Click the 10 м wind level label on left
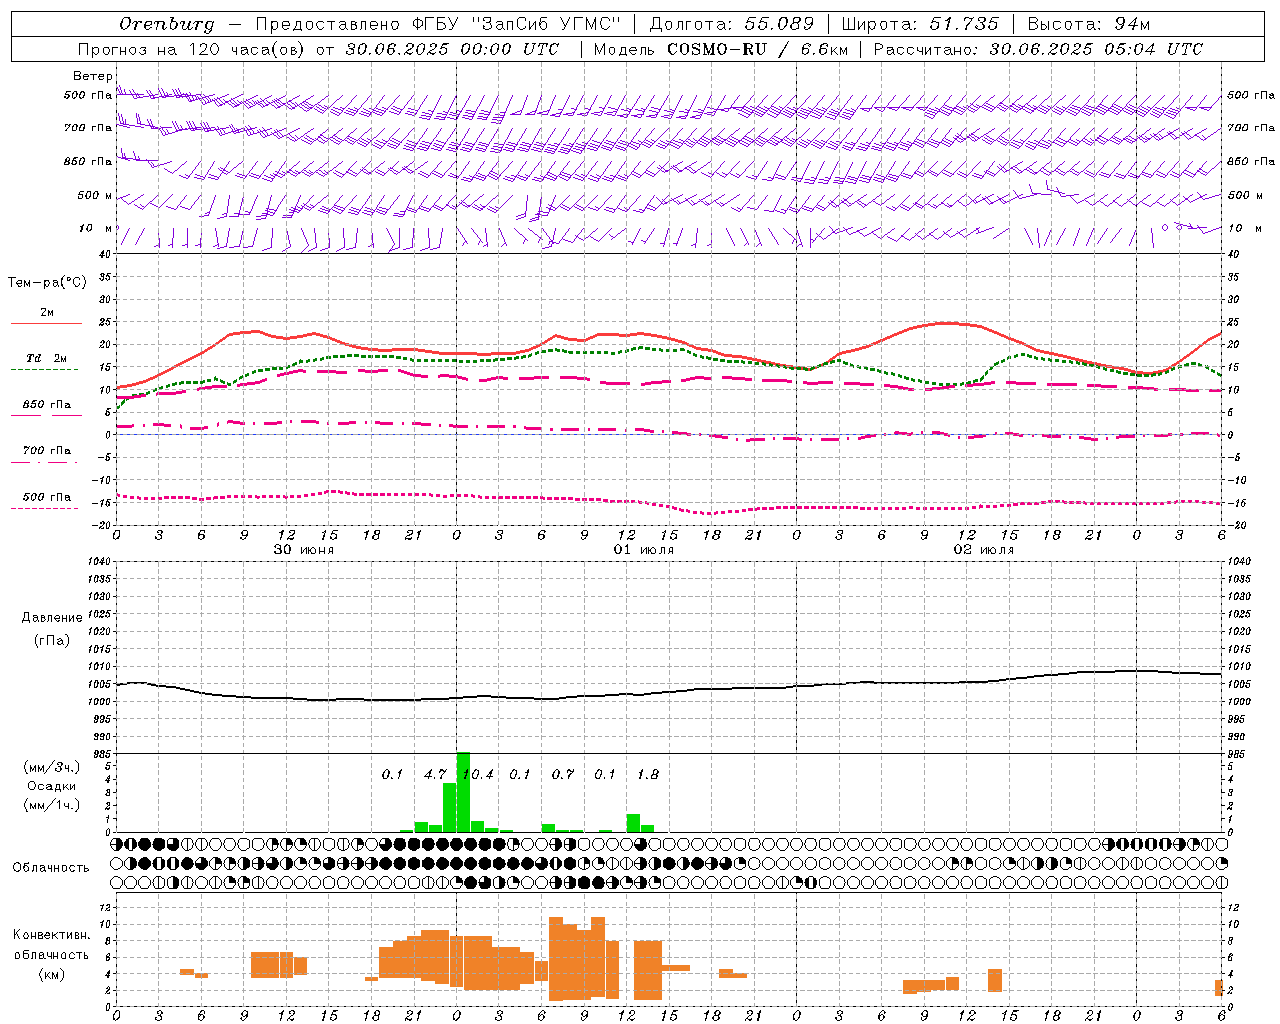 (x=95, y=228)
